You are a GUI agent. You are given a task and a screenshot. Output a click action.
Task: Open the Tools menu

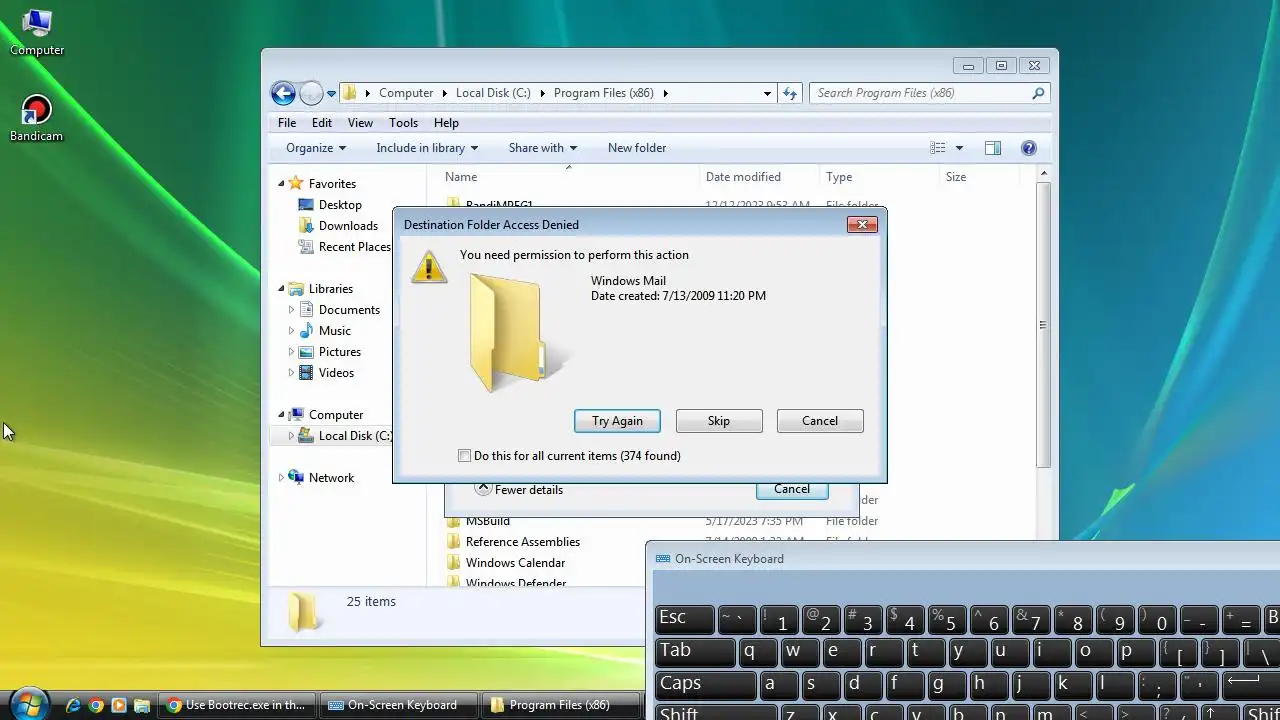(403, 123)
